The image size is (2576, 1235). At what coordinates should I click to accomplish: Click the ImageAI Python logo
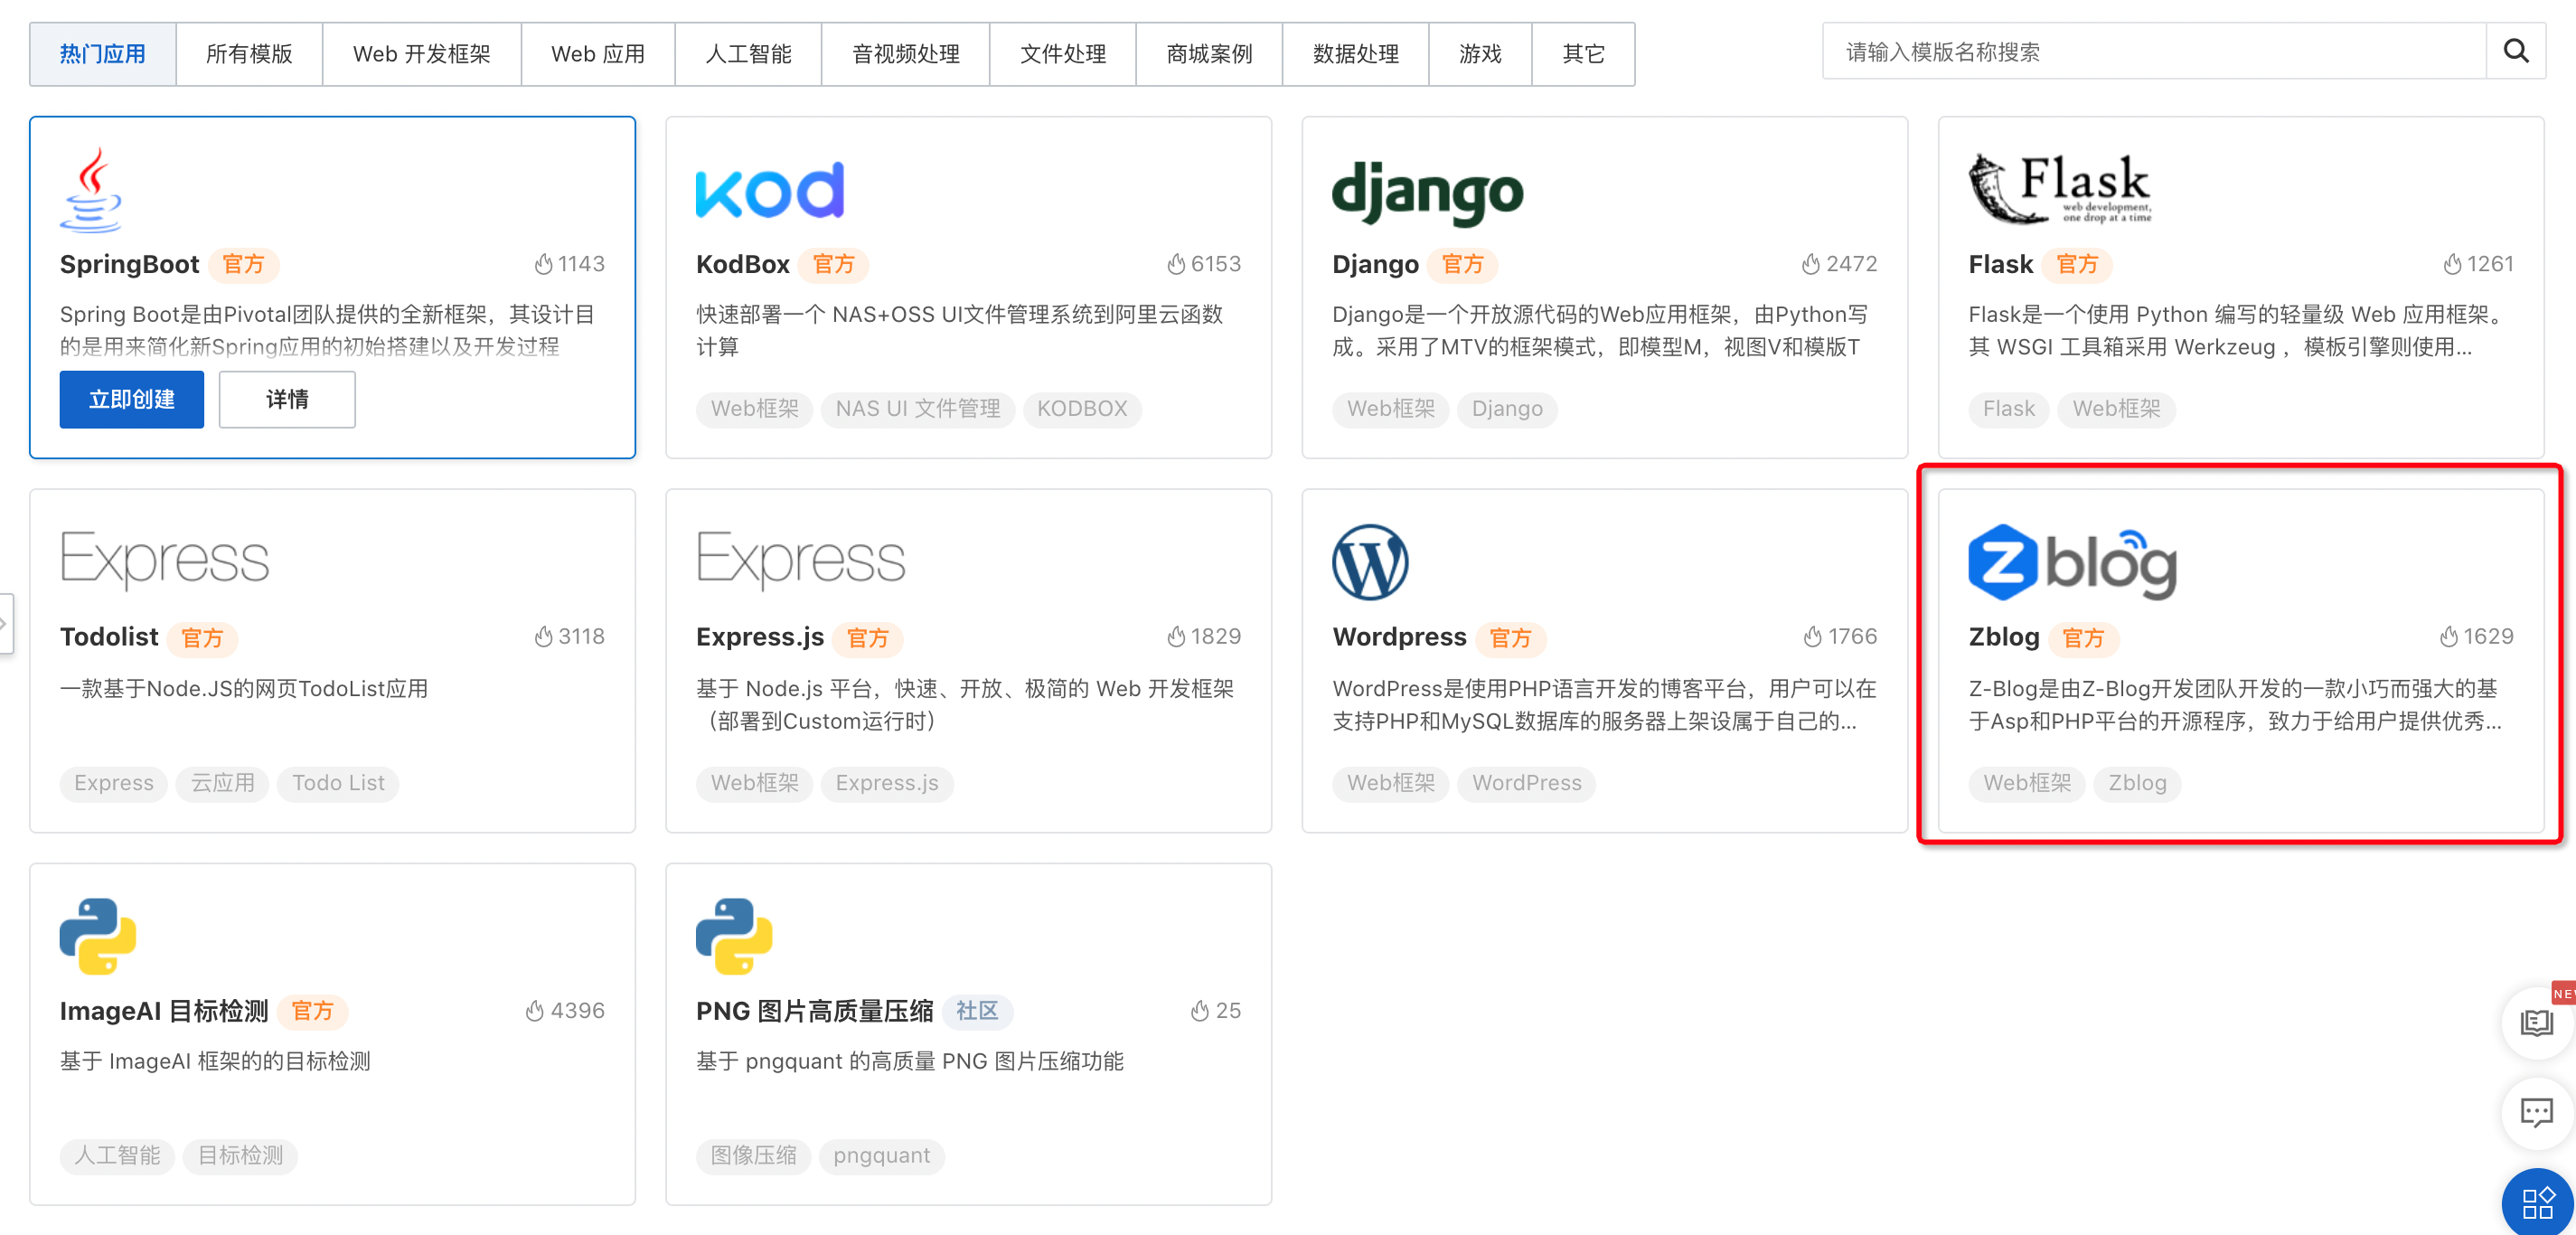click(x=97, y=935)
